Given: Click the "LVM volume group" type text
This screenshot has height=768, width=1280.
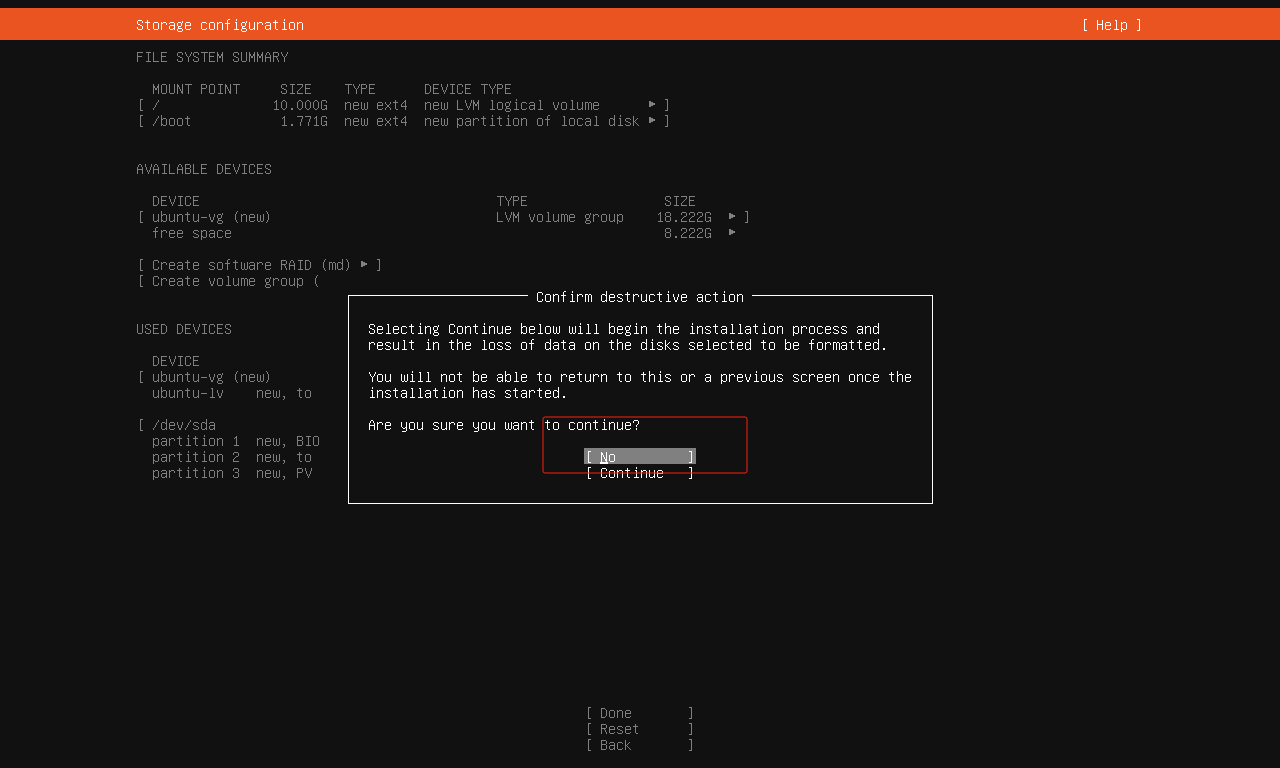Looking at the screenshot, I should (x=560, y=217).
